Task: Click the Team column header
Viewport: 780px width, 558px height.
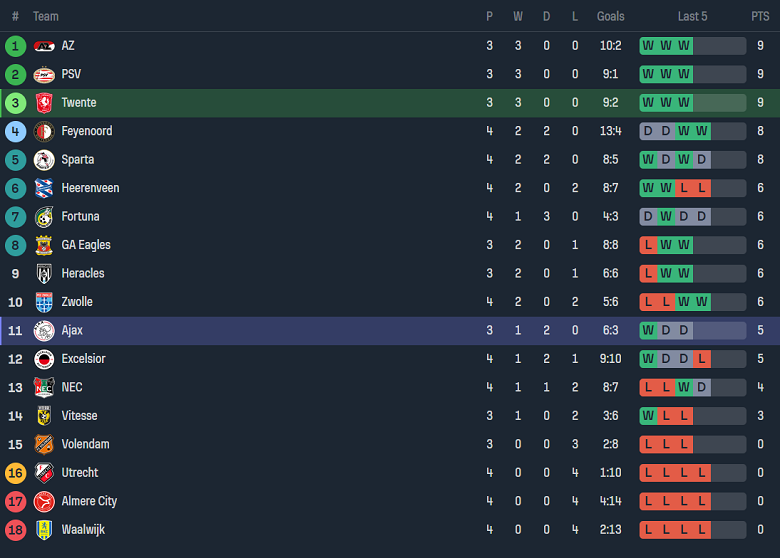Action: coord(46,16)
